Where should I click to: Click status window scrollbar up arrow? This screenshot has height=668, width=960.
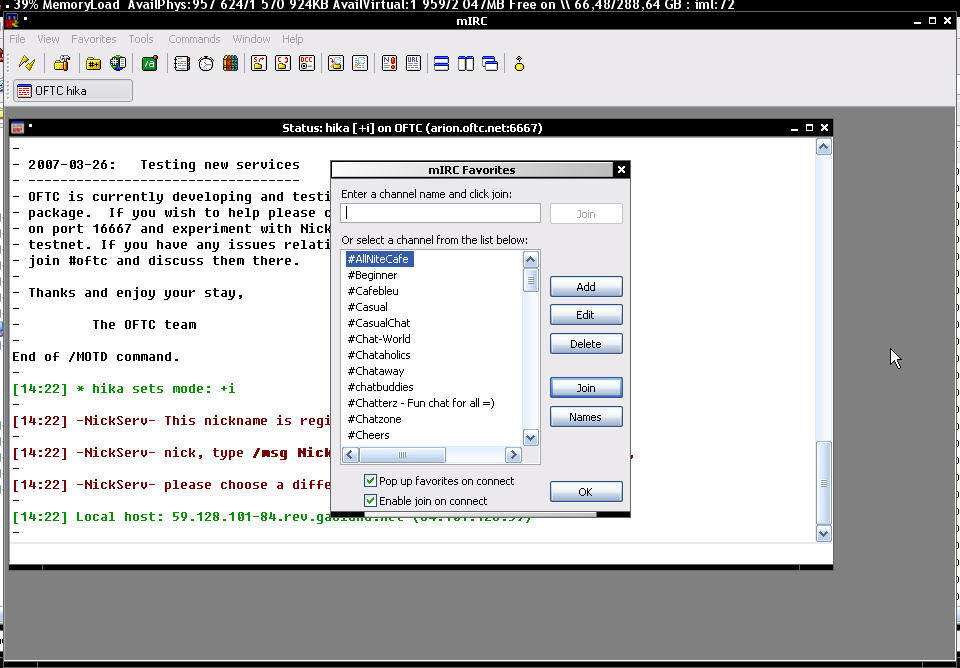(x=823, y=147)
